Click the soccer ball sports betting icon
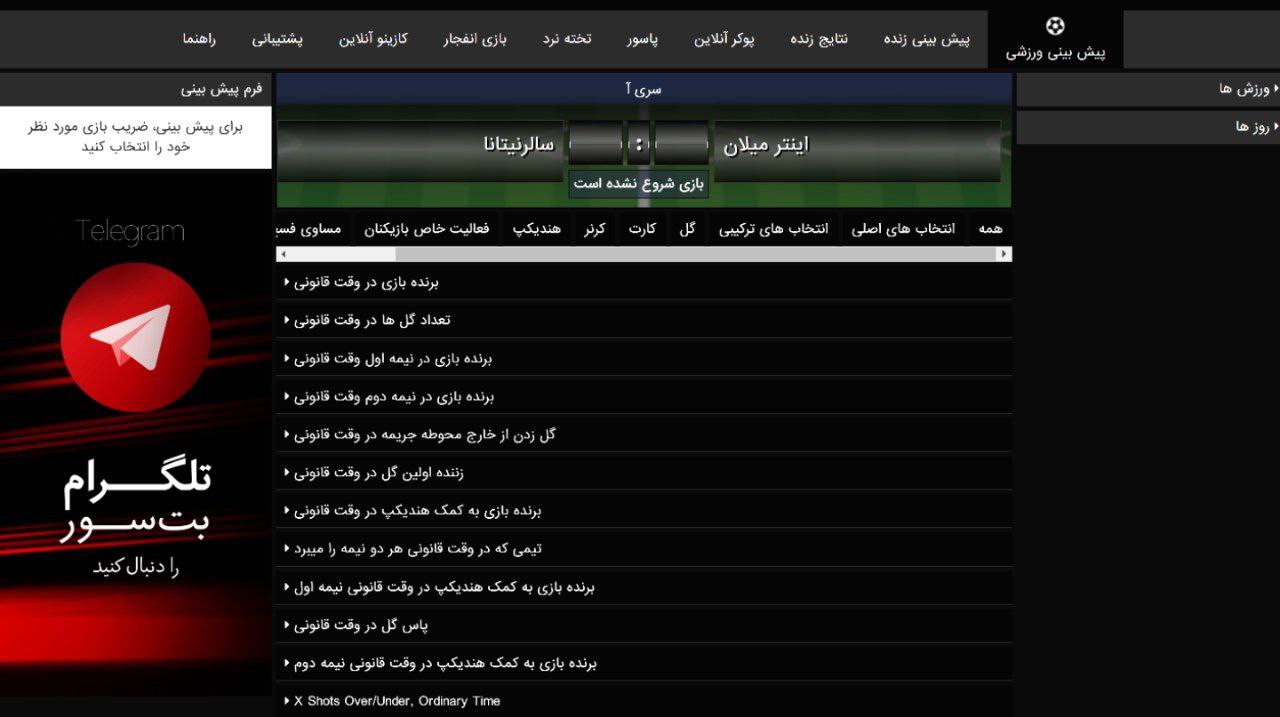The image size is (1280, 717). (1055, 27)
